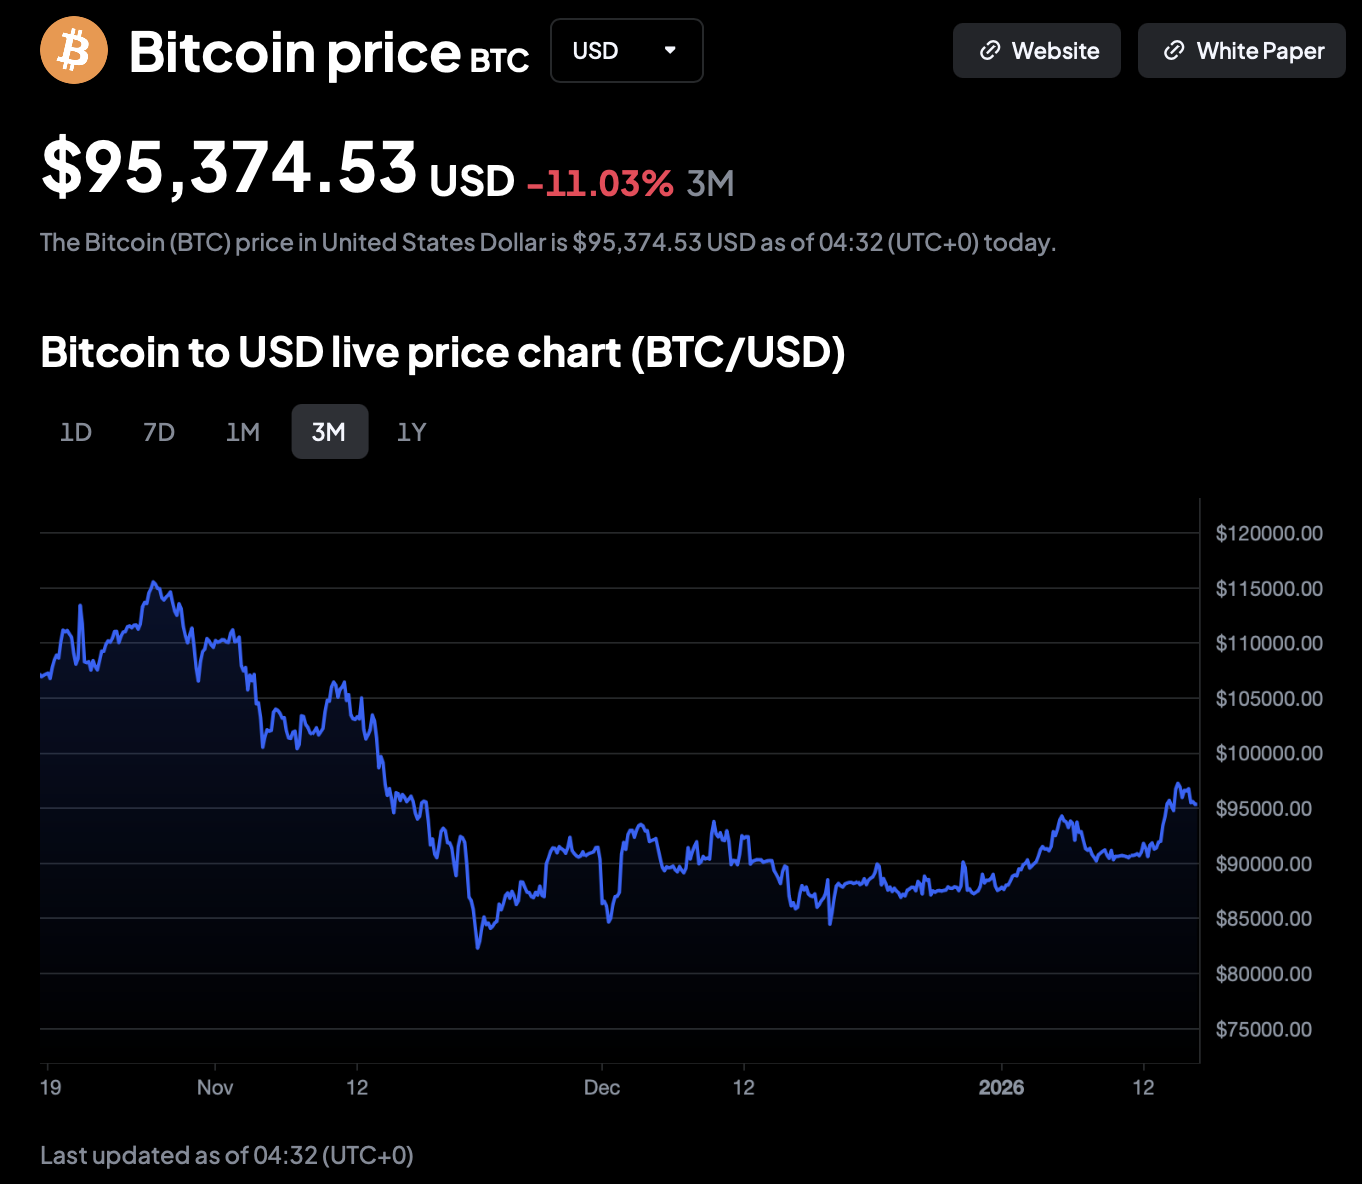Click the link icon beside Website
This screenshot has height=1184, width=1362.
click(x=990, y=51)
